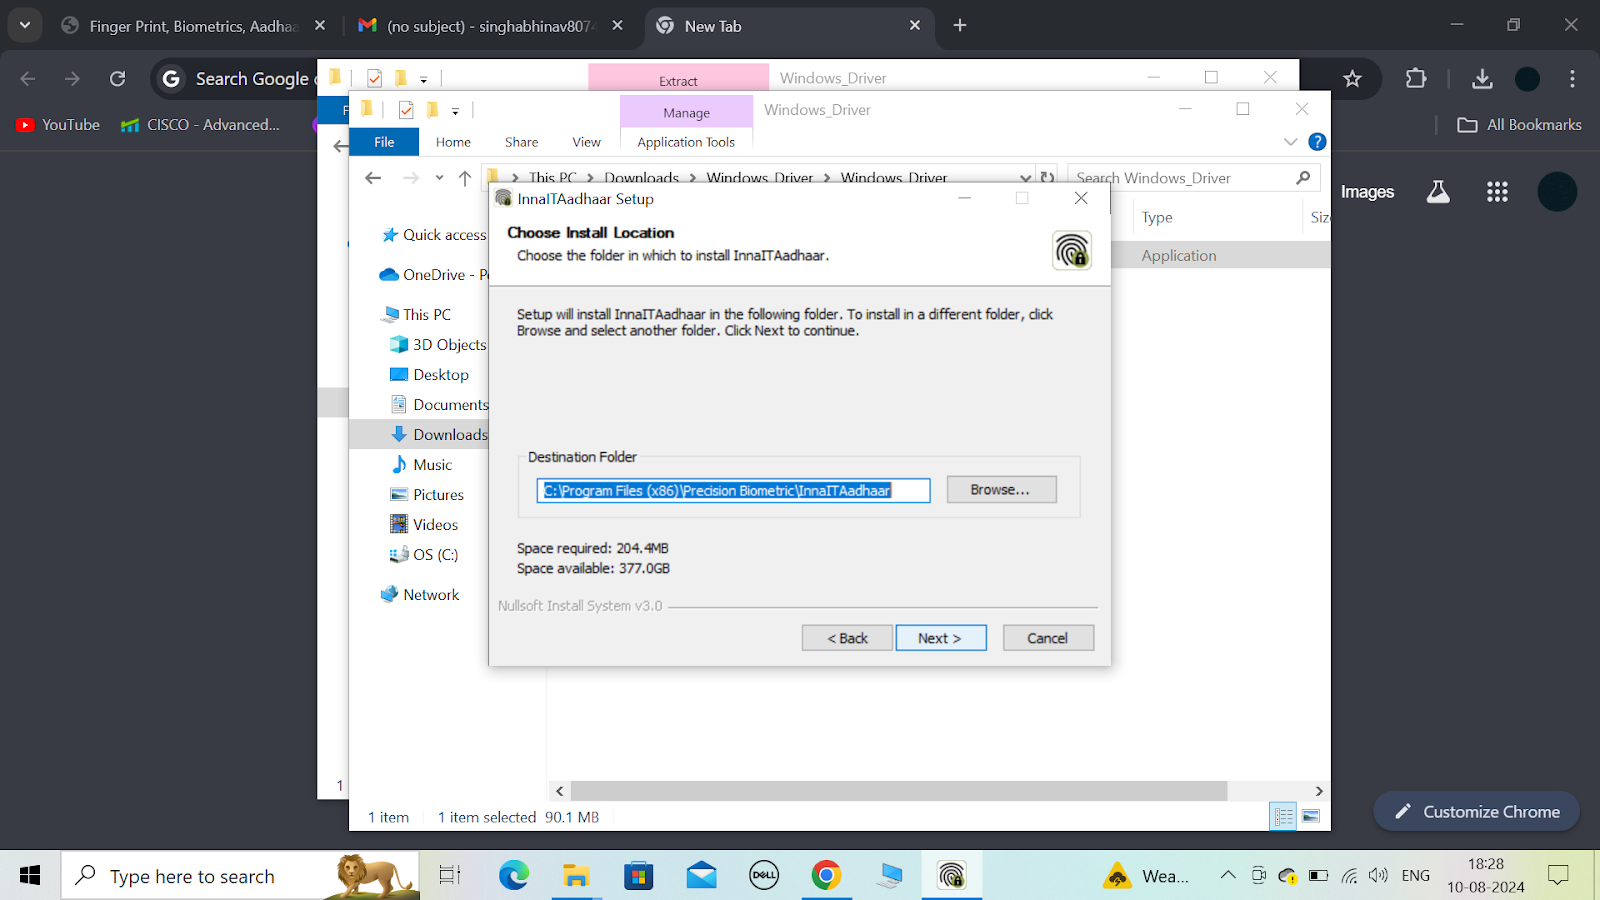The width and height of the screenshot is (1600, 900).
Task: Go up one folder level in Explorer
Action: click(x=464, y=178)
